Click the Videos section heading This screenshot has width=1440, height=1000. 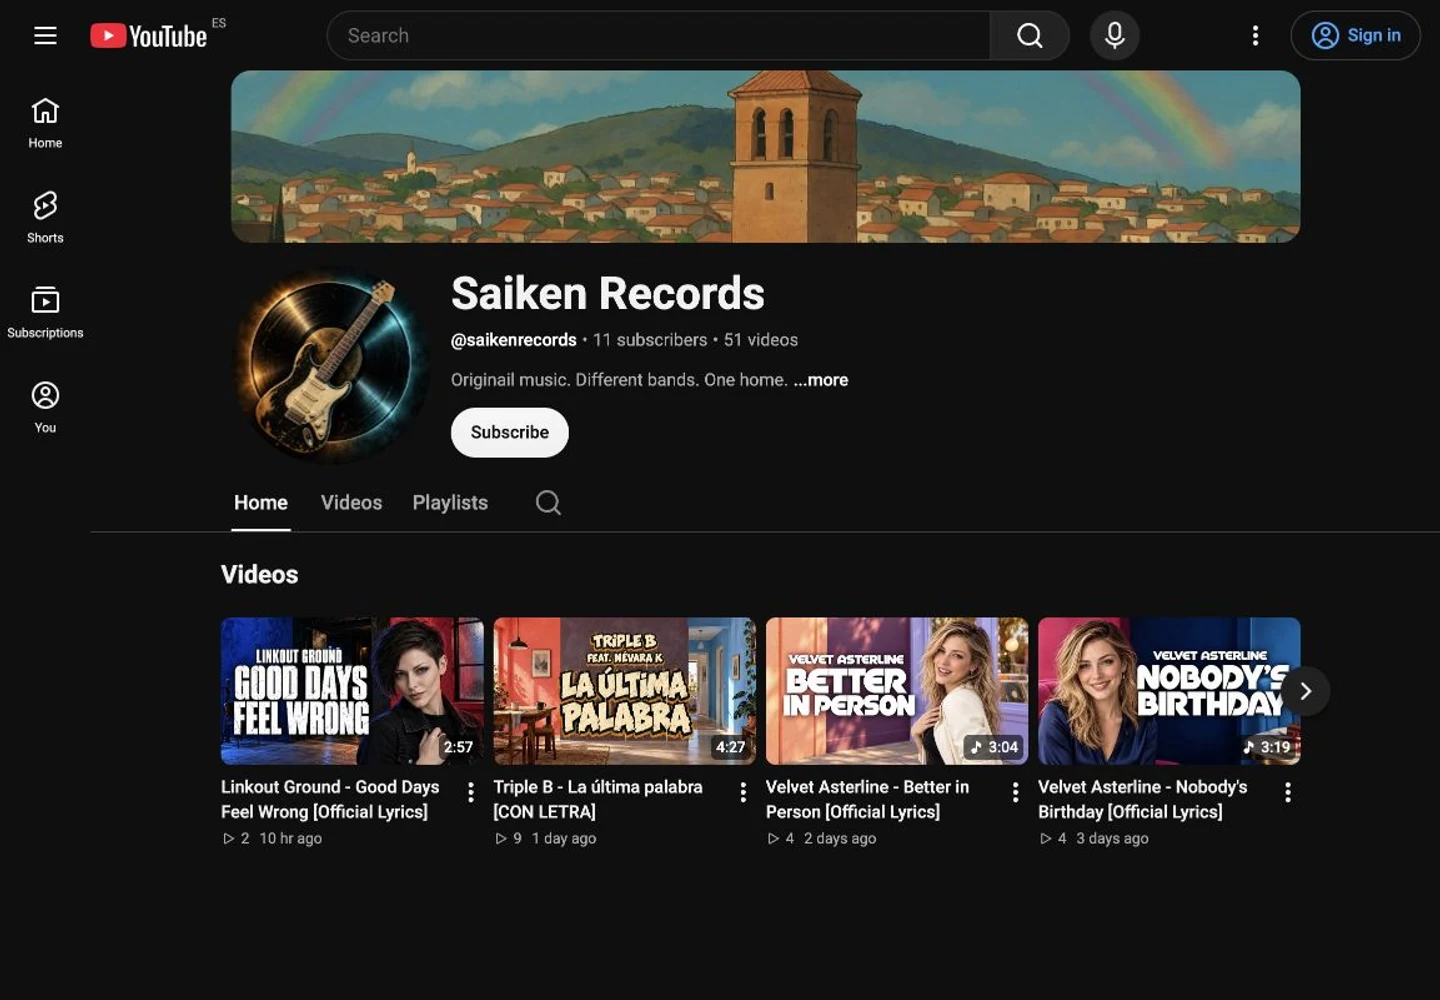click(x=260, y=574)
